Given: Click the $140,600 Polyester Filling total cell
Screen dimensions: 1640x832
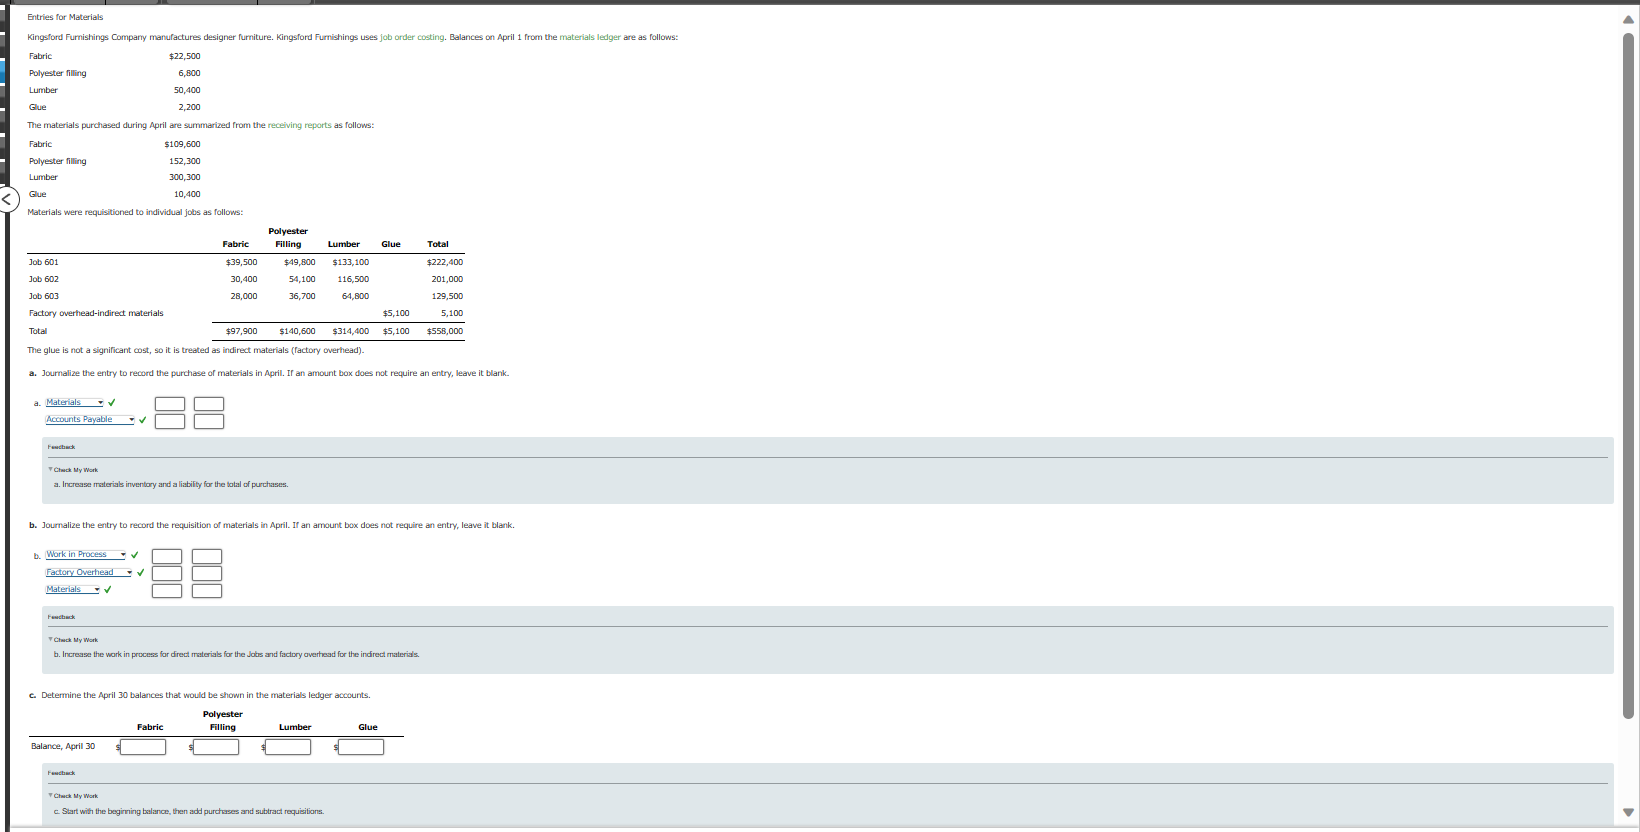Looking at the screenshot, I should pos(297,331).
